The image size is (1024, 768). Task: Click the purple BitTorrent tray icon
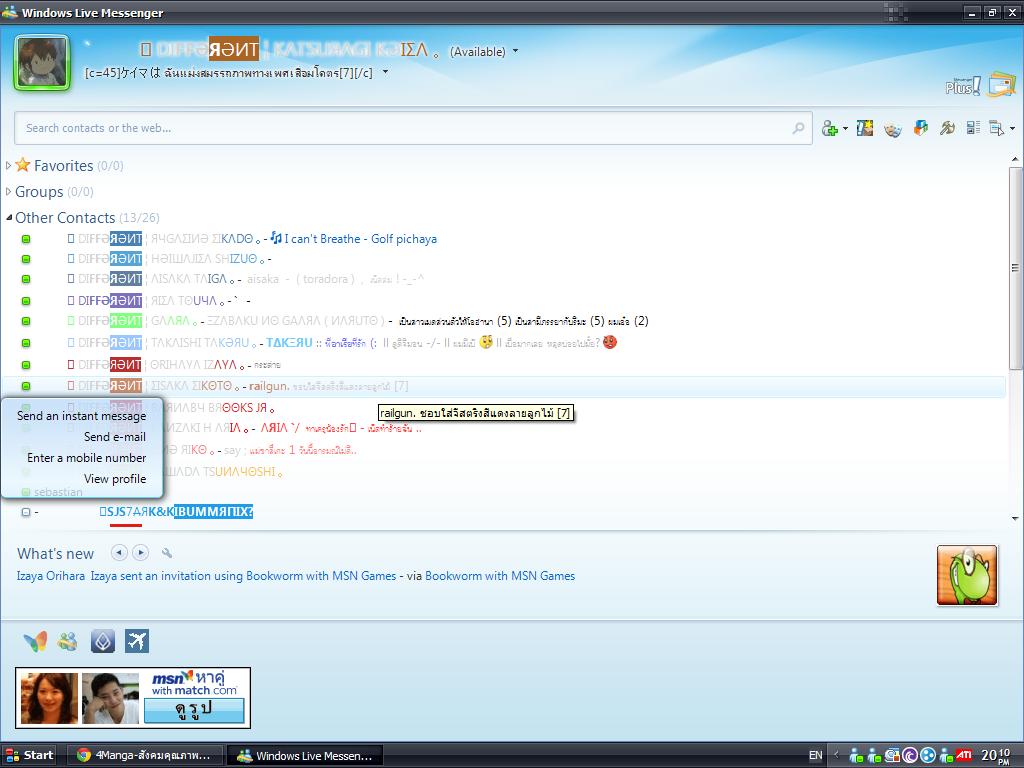[910, 756]
